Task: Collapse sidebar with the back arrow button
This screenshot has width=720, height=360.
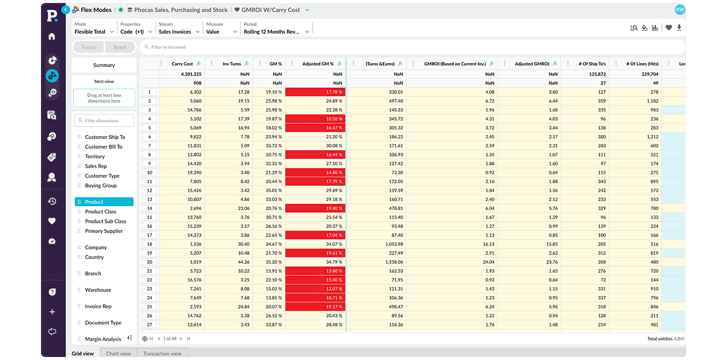Action: (x=66, y=9)
